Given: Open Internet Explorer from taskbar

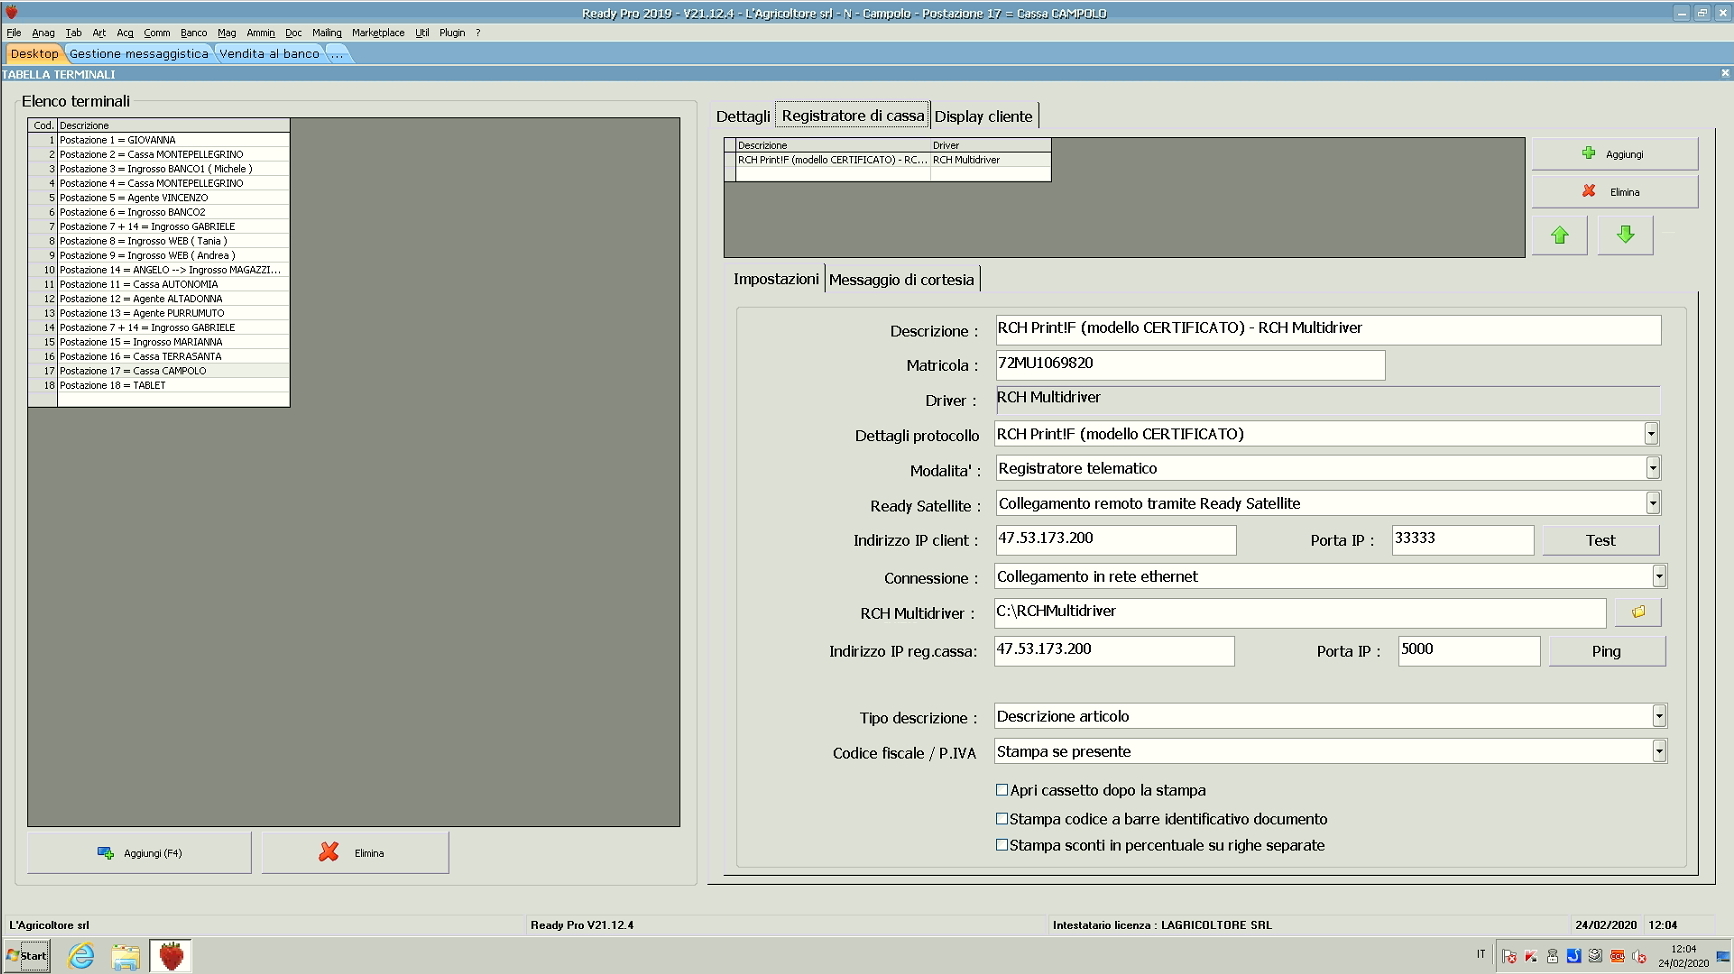Looking at the screenshot, I should 81,956.
